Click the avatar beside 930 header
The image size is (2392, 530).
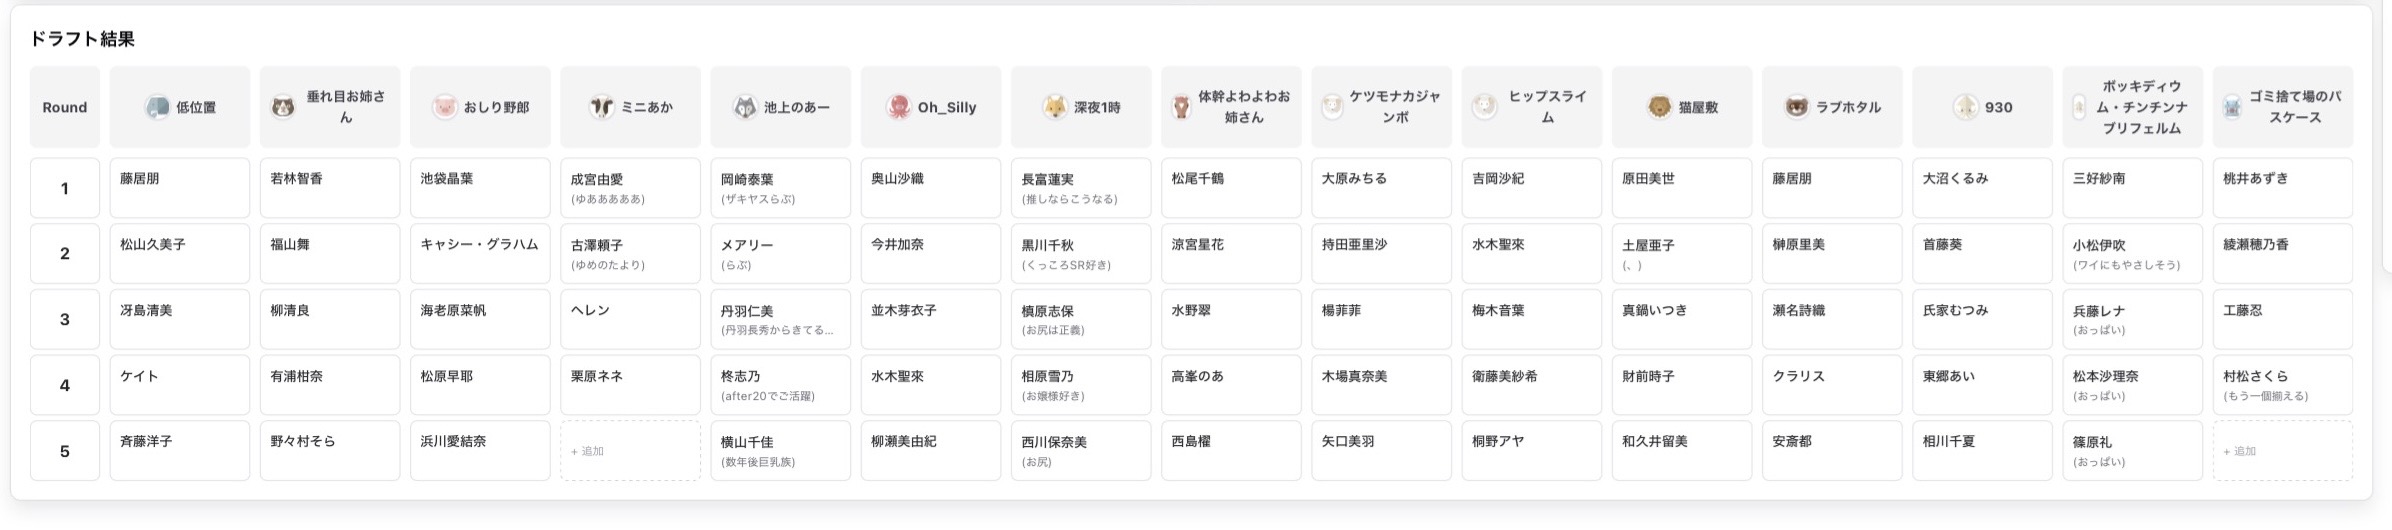[x=1965, y=107]
